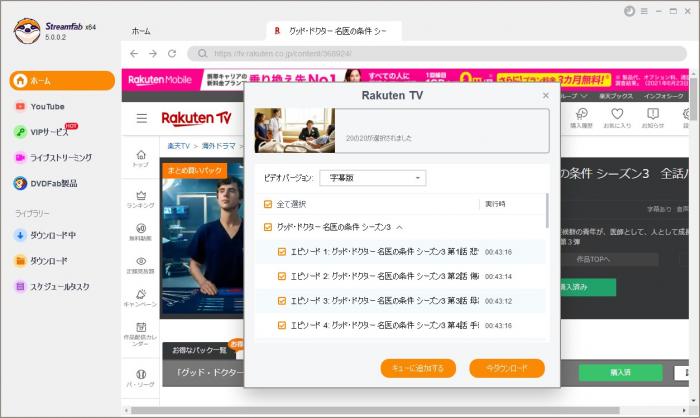Reload the page with the refresh icon
The image size is (700, 418).
click(x=172, y=54)
